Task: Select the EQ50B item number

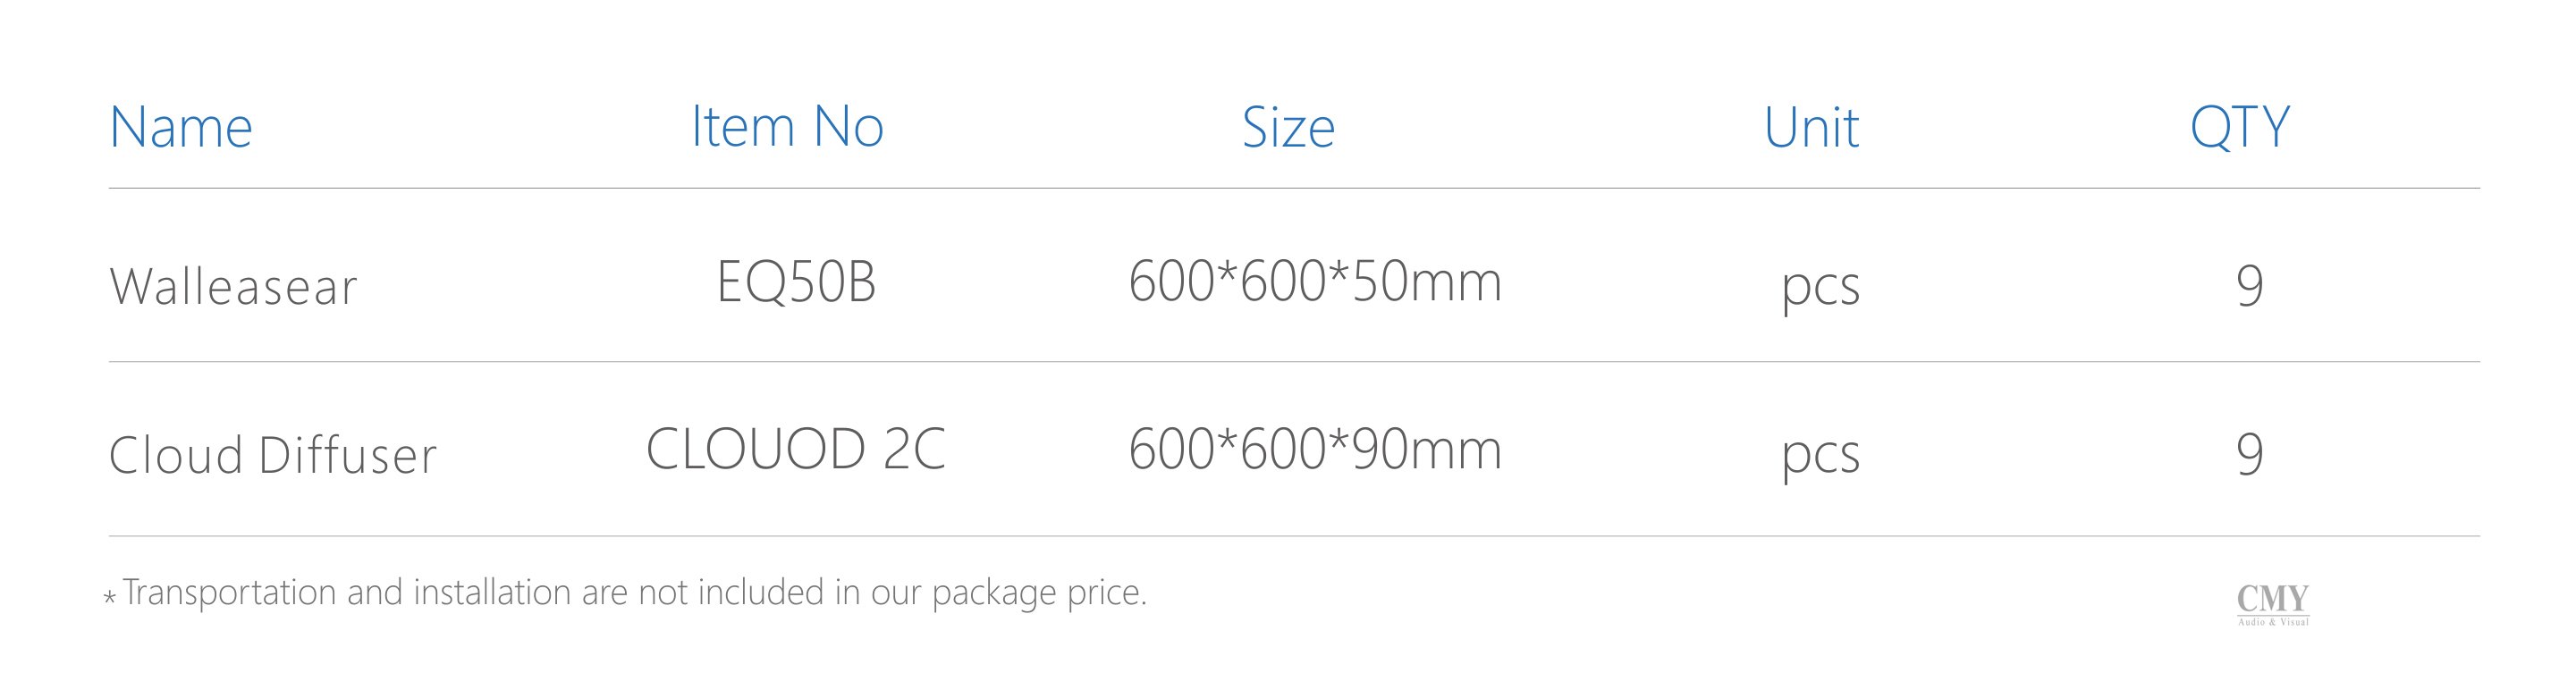Action: click(797, 282)
